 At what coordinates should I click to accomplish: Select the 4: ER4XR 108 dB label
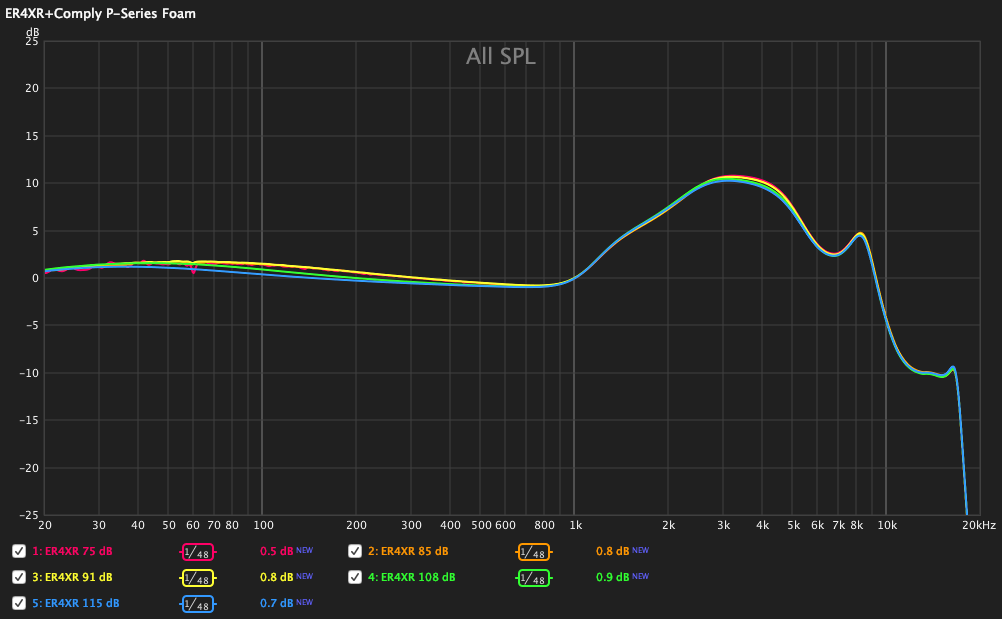pyautogui.click(x=412, y=577)
